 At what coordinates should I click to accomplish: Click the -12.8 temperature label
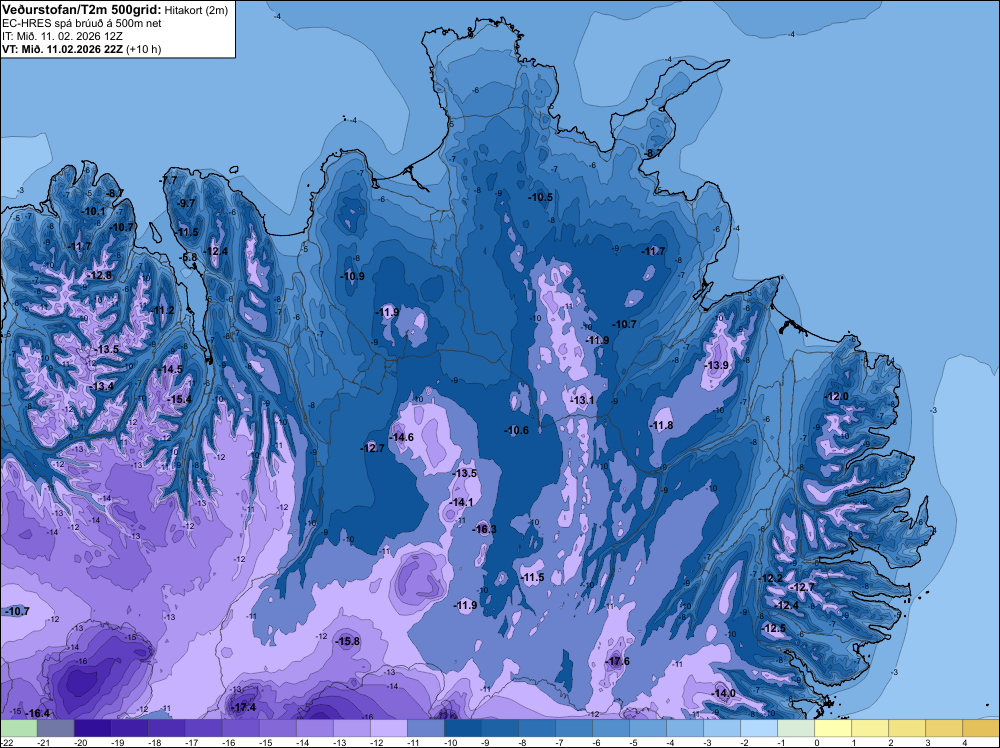point(99,275)
